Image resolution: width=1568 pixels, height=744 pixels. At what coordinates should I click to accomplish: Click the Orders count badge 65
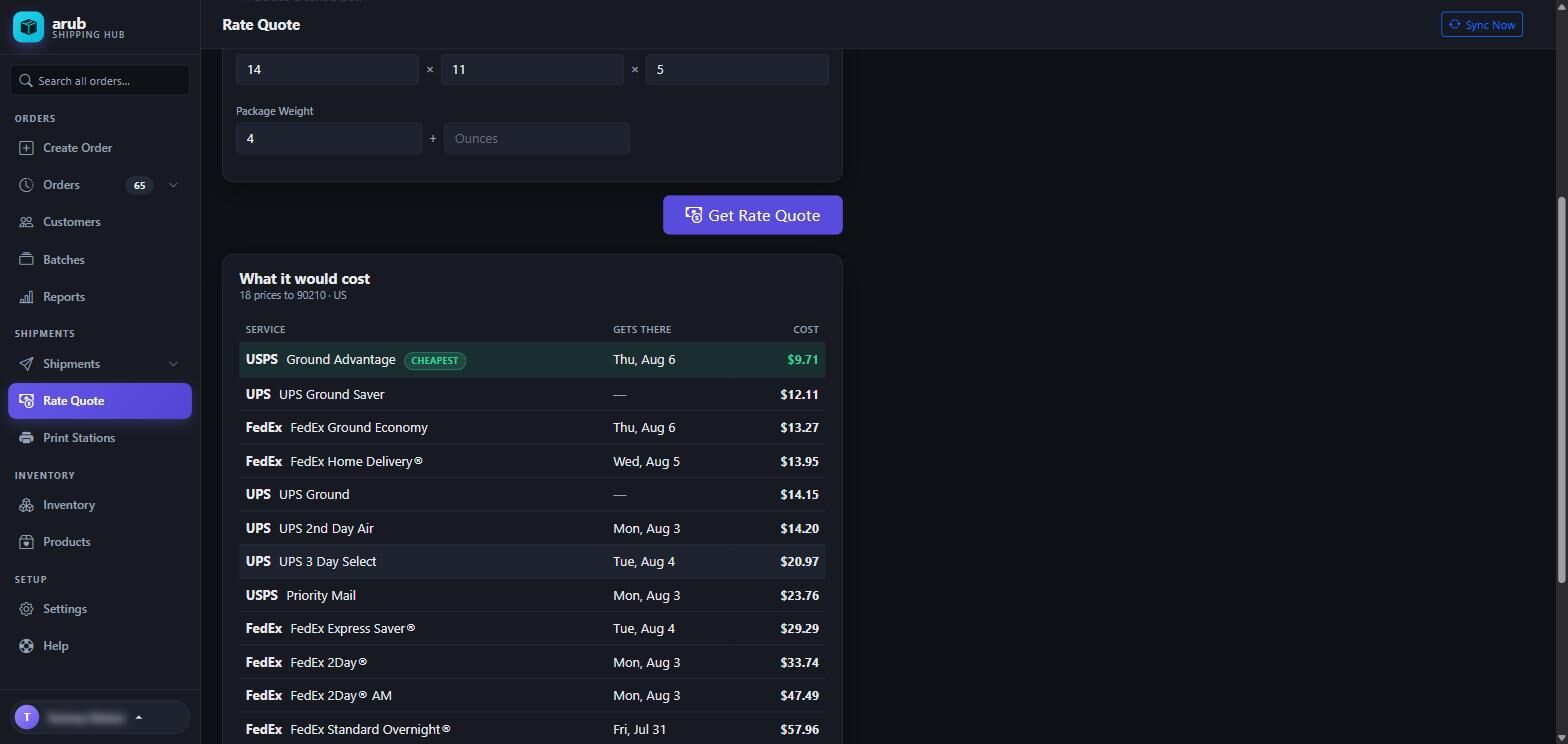[139, 185]
